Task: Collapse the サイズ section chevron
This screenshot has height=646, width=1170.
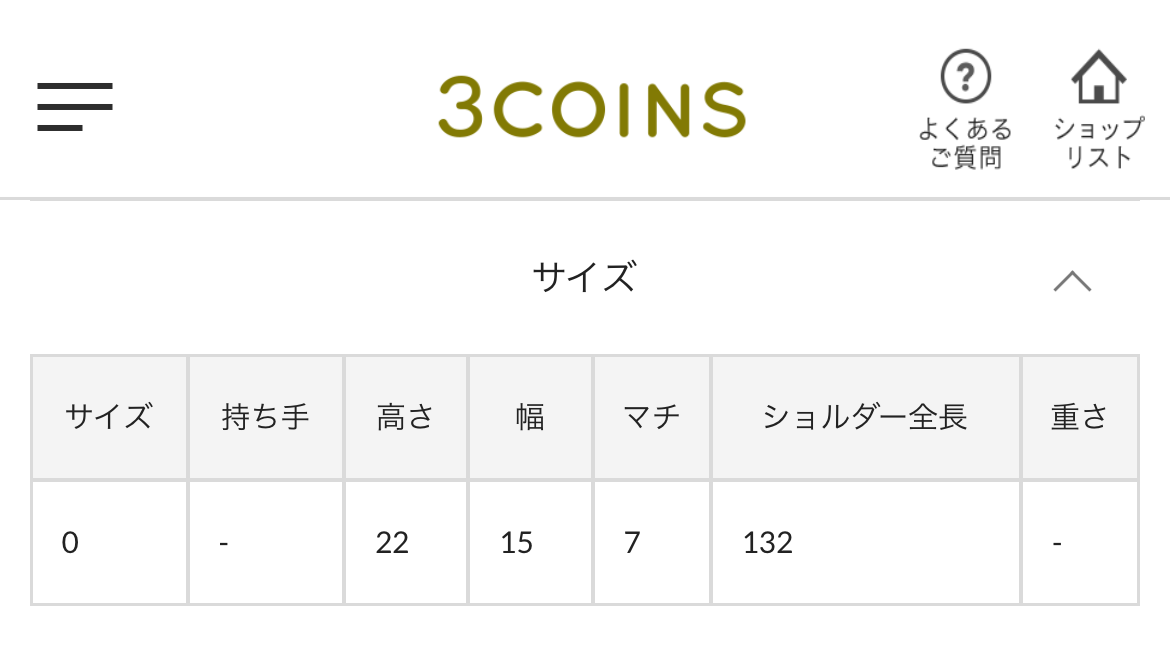Action: coord(1072,281)
